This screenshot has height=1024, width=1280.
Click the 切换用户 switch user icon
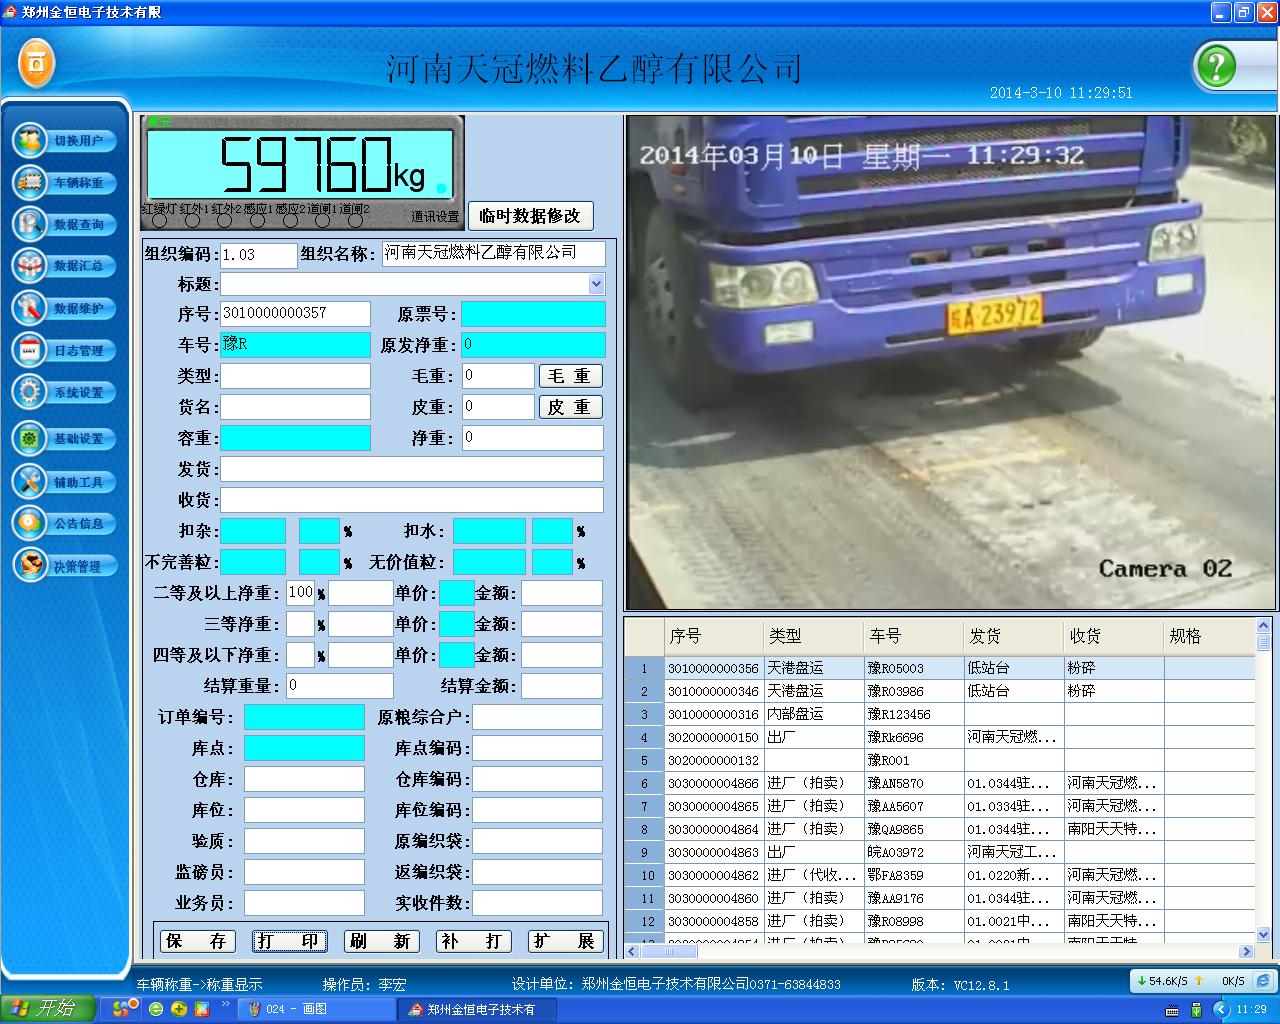click(30, 140)
